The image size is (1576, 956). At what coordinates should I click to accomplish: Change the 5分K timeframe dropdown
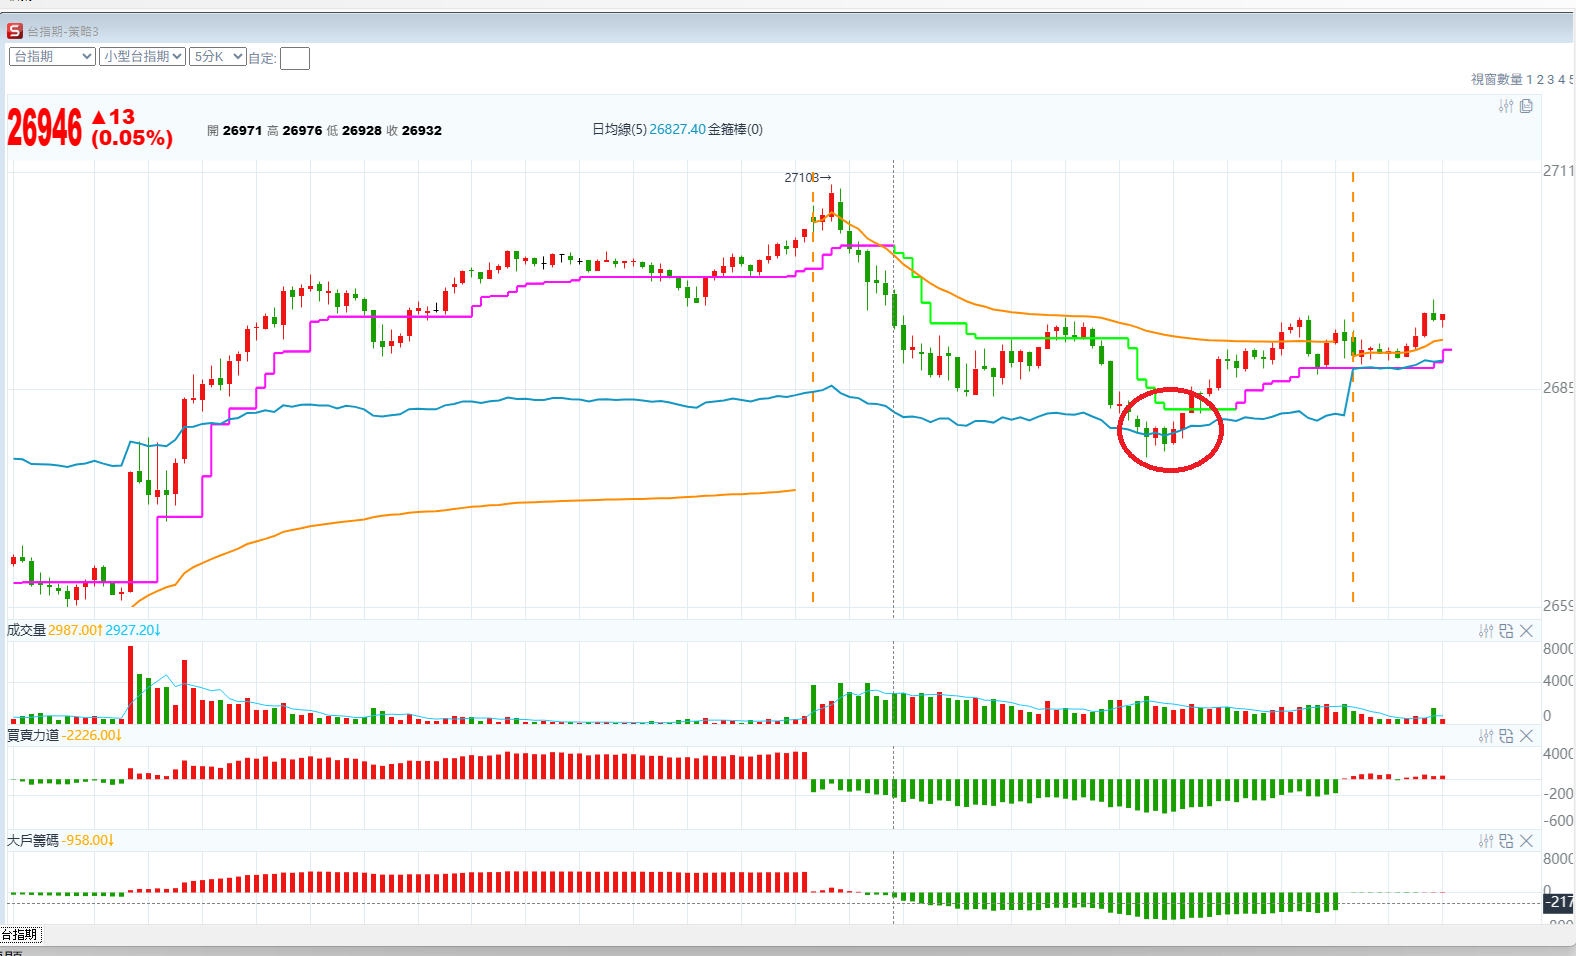218,57
